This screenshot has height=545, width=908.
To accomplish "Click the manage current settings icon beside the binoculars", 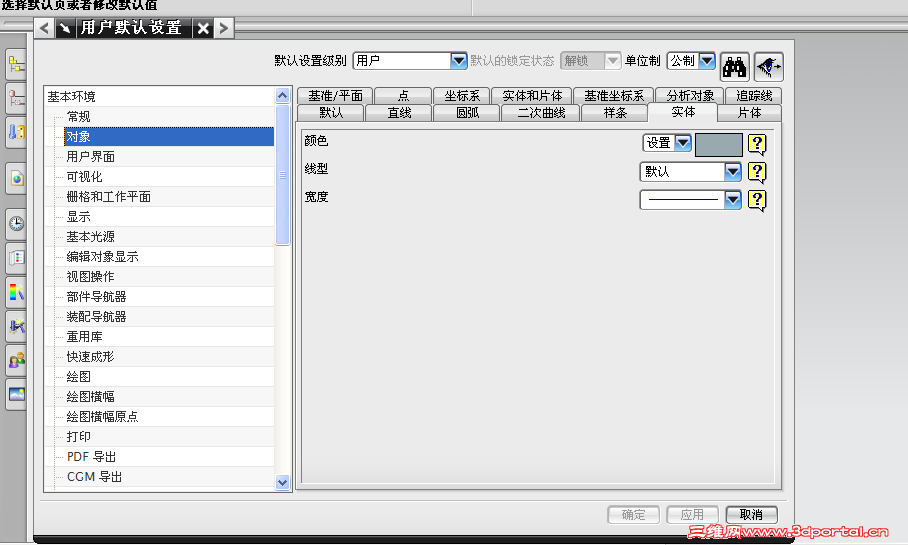I will pyautogui.click(x=768, y=67).
